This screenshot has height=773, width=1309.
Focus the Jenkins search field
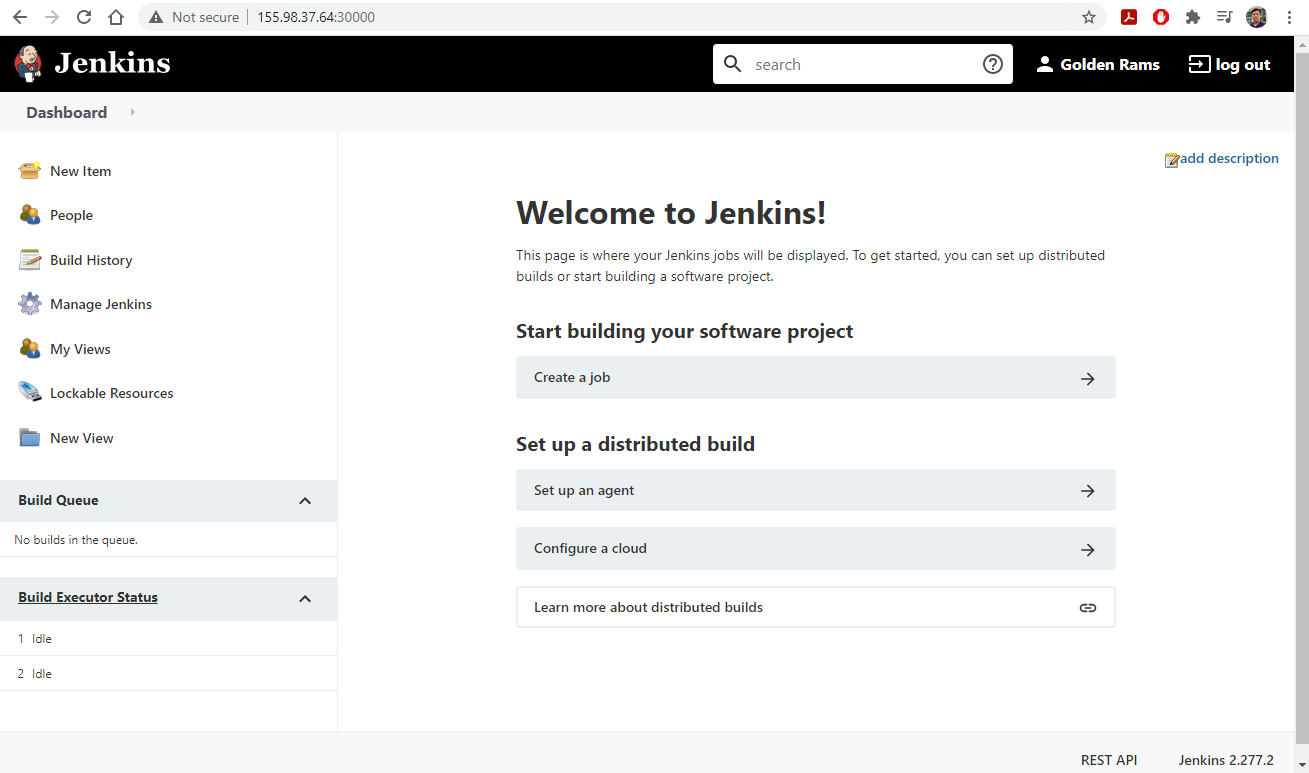click(860, 64)
